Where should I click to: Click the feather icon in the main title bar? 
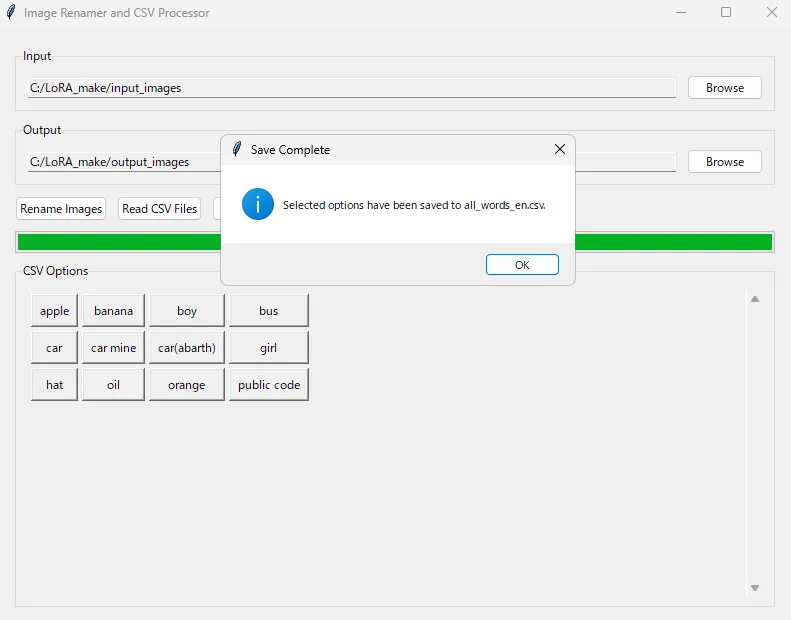pos(10,13)
